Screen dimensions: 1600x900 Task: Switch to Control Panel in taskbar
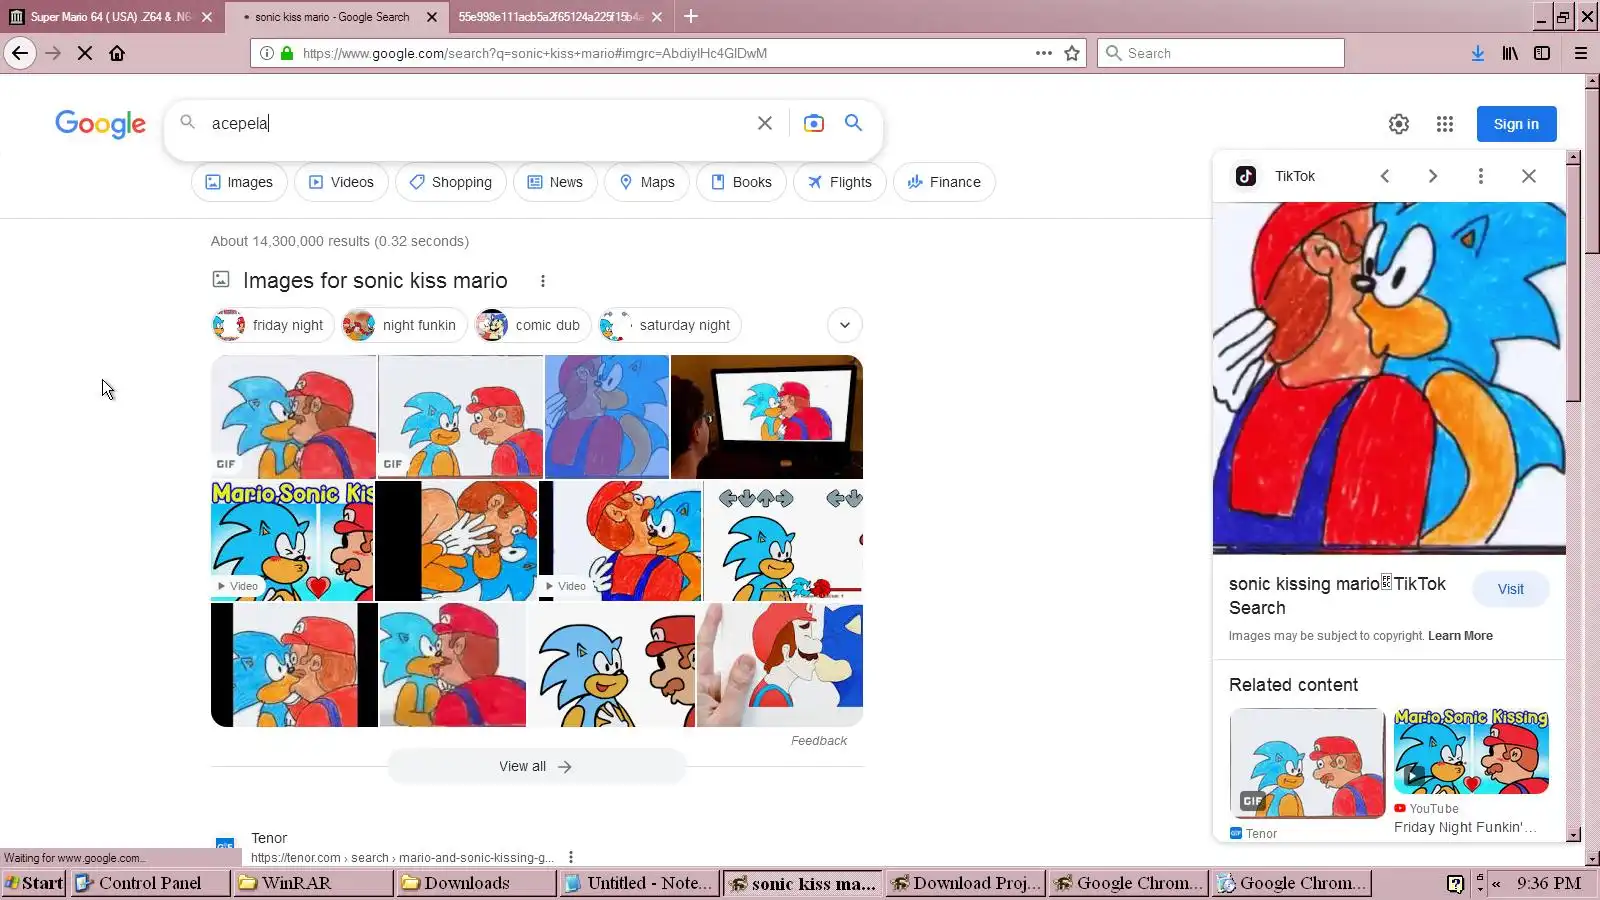tap(150, 883)
